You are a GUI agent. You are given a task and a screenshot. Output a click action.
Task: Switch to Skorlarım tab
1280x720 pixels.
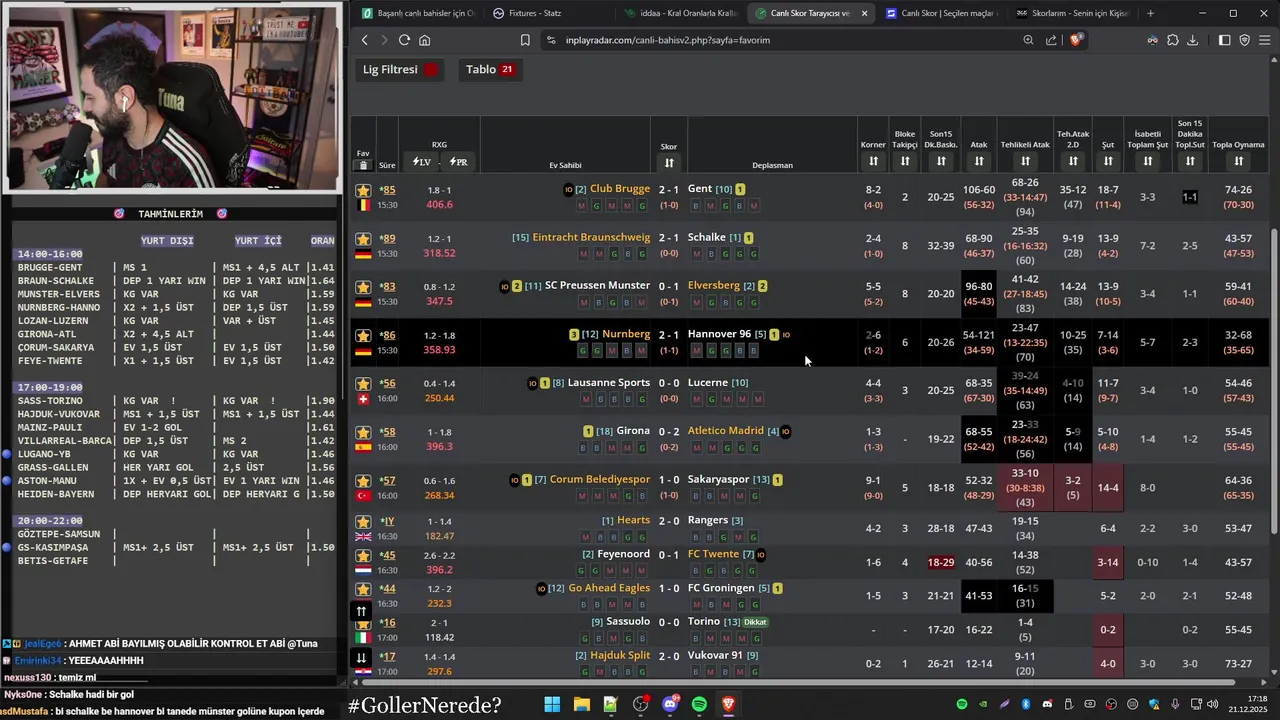(1072, 13)
